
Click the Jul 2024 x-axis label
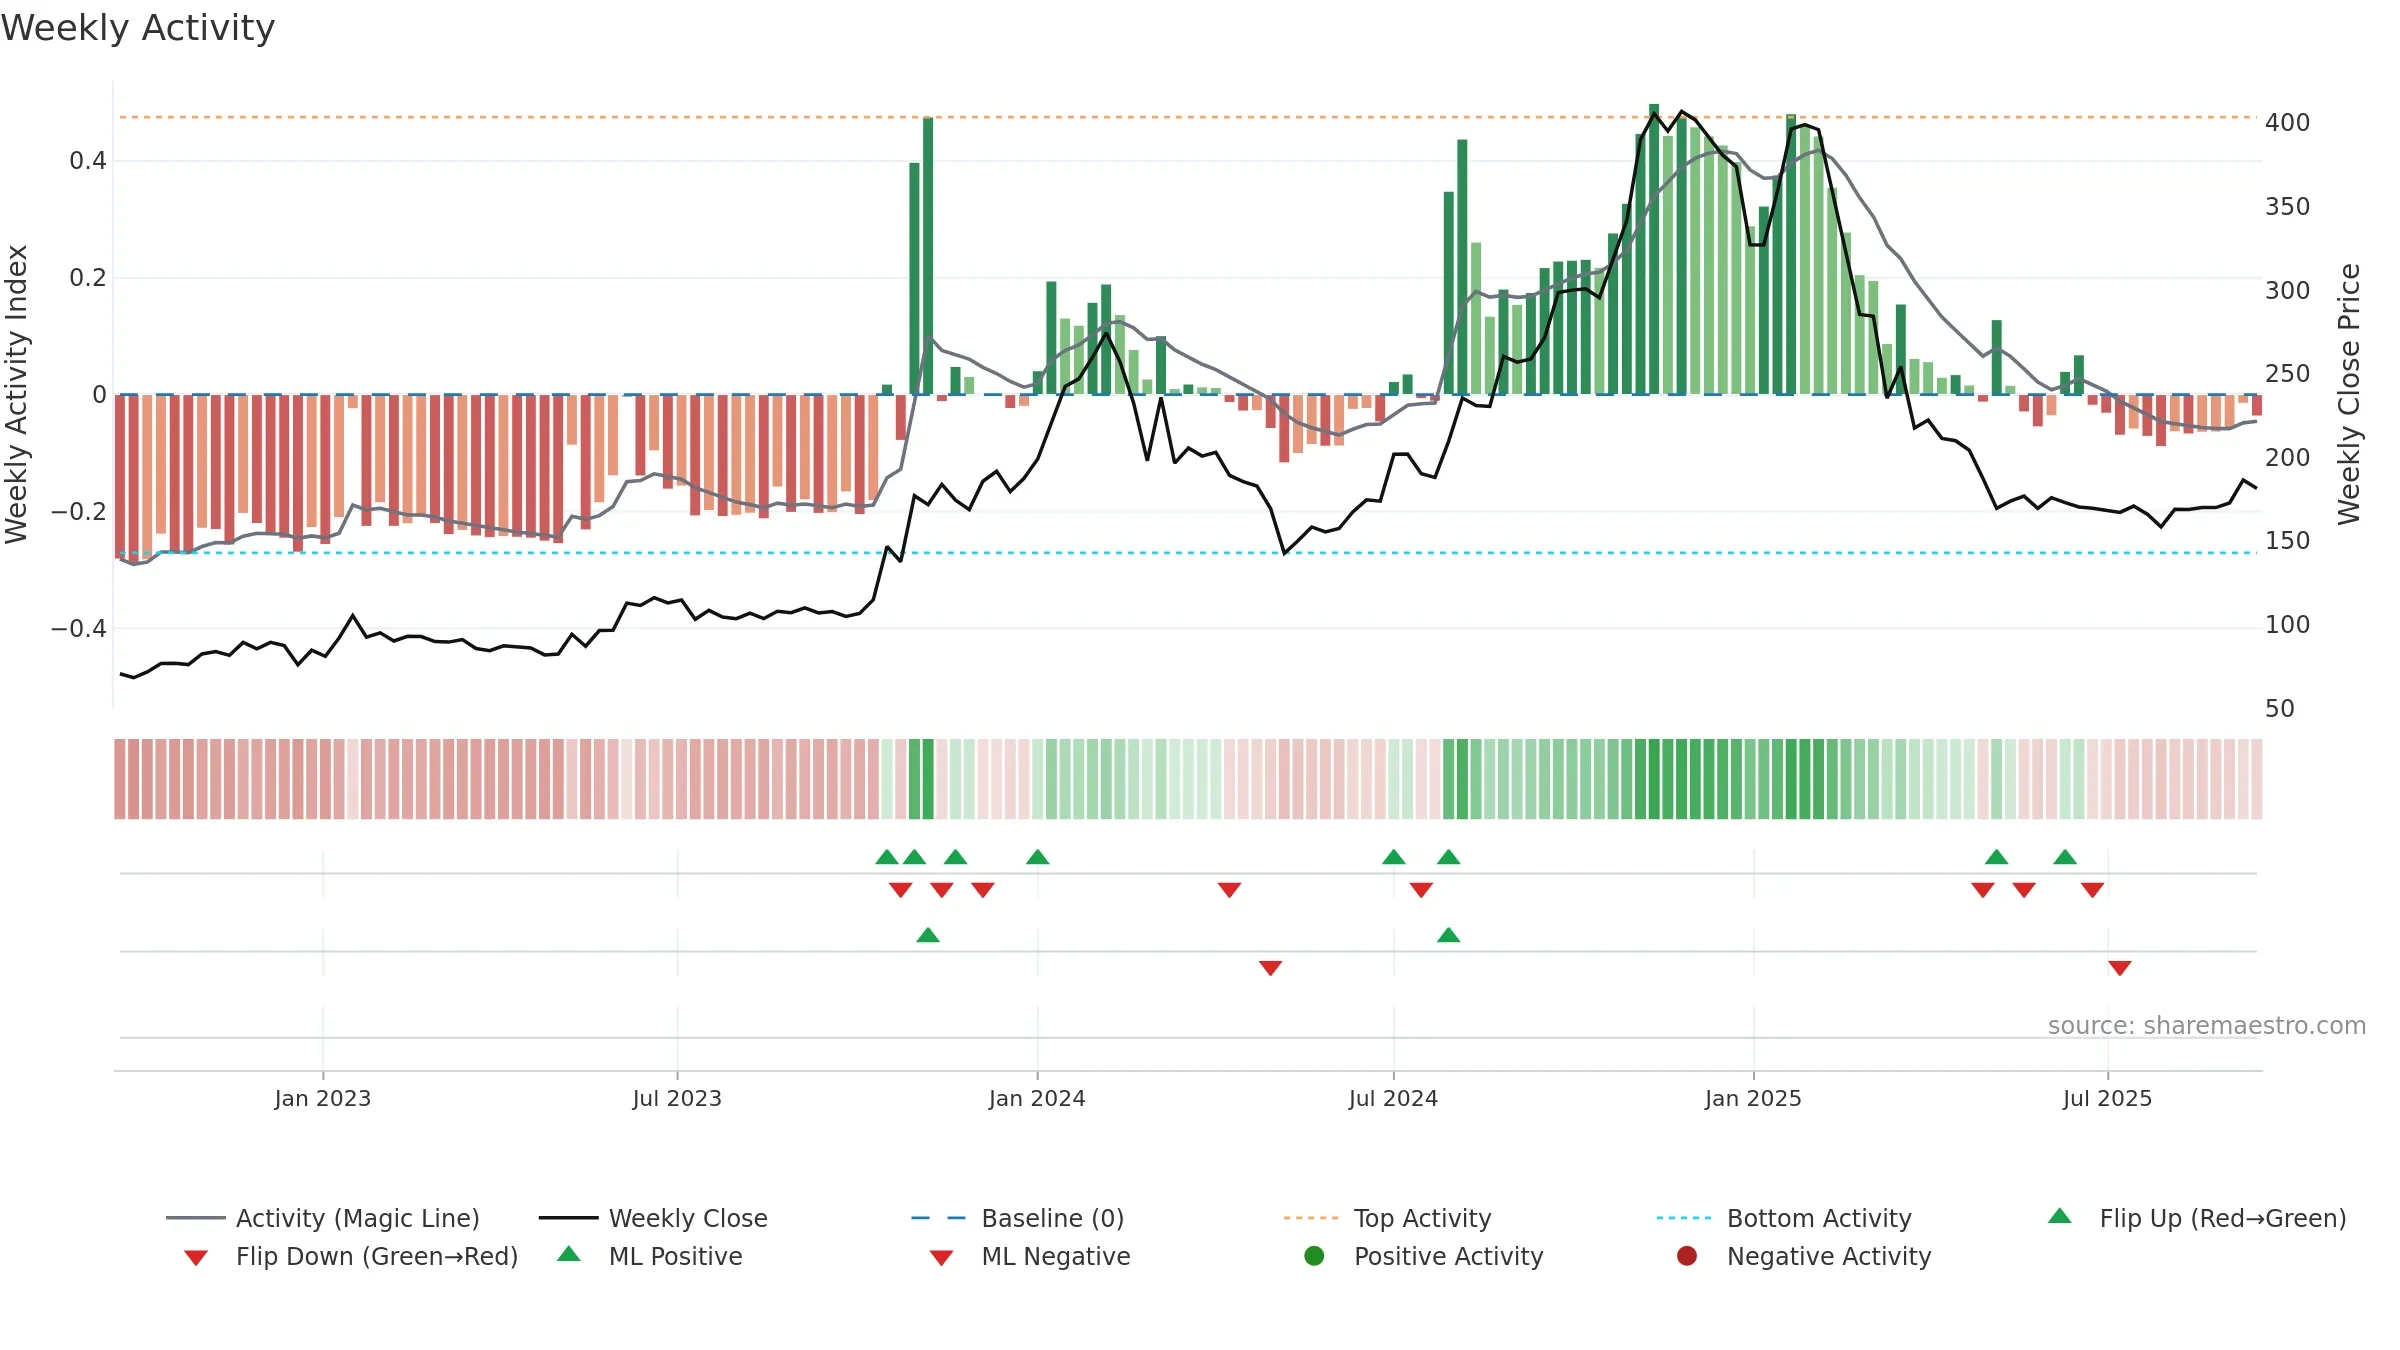point(1393,1098)
